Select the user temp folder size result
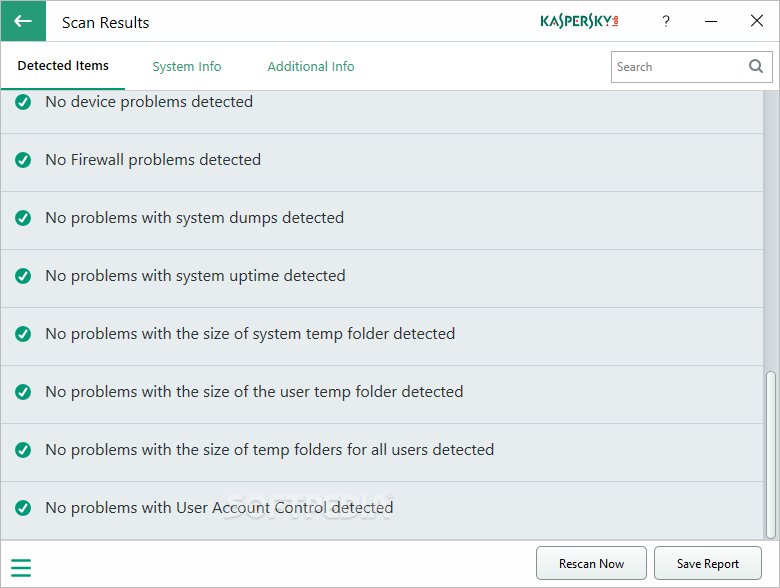780x588 pixels. click(x=254, y=392)
